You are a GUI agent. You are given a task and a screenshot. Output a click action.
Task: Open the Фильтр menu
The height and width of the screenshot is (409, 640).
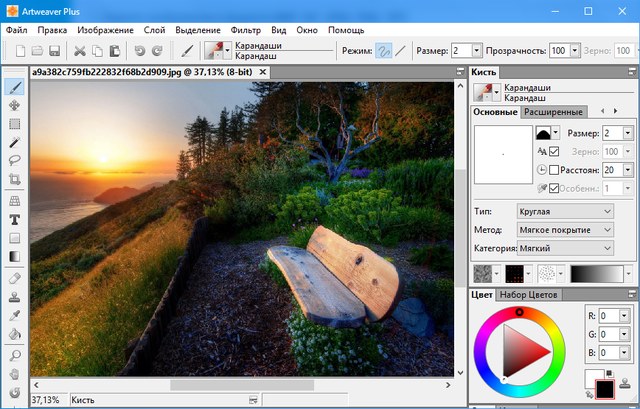click(245, 30)
